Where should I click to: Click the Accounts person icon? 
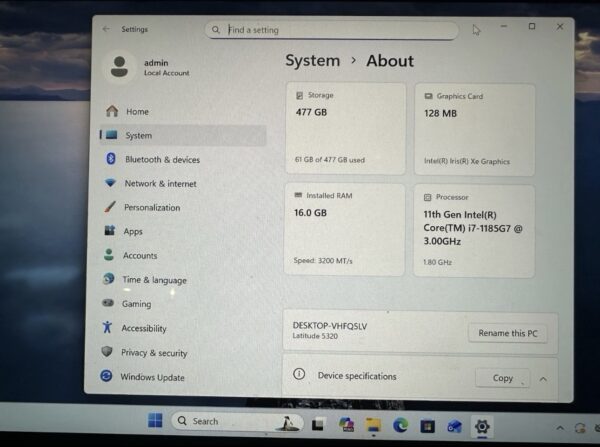click(x=109, y=254)
